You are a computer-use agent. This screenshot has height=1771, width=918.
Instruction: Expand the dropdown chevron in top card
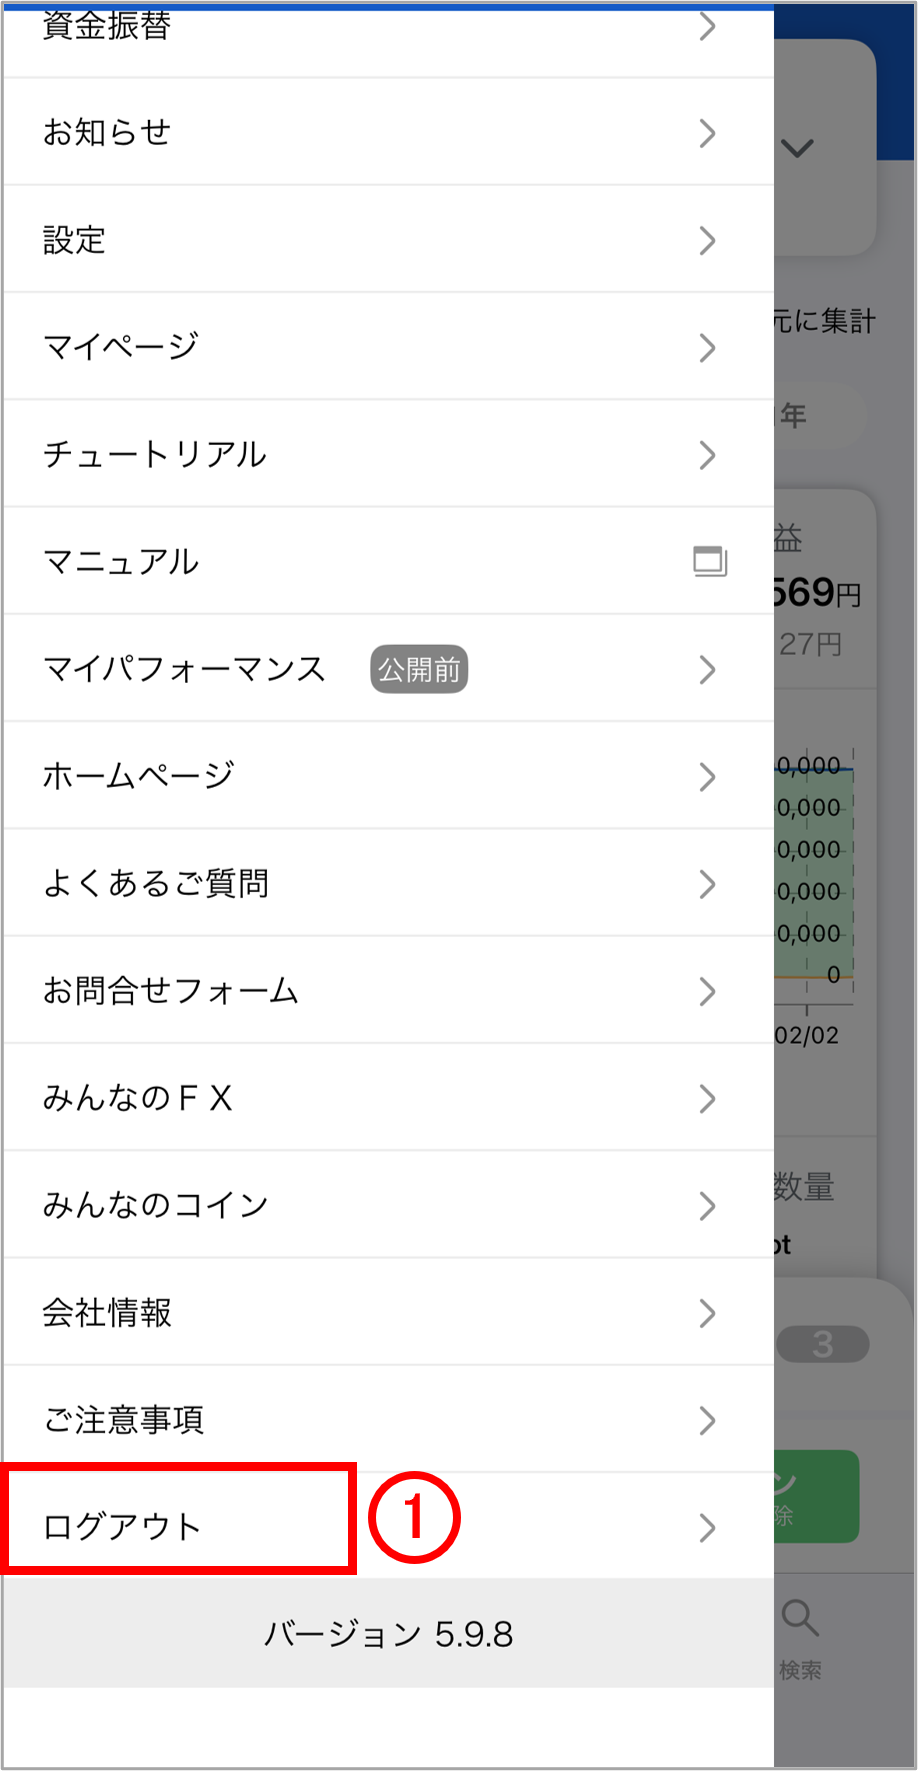click(797, 149)
